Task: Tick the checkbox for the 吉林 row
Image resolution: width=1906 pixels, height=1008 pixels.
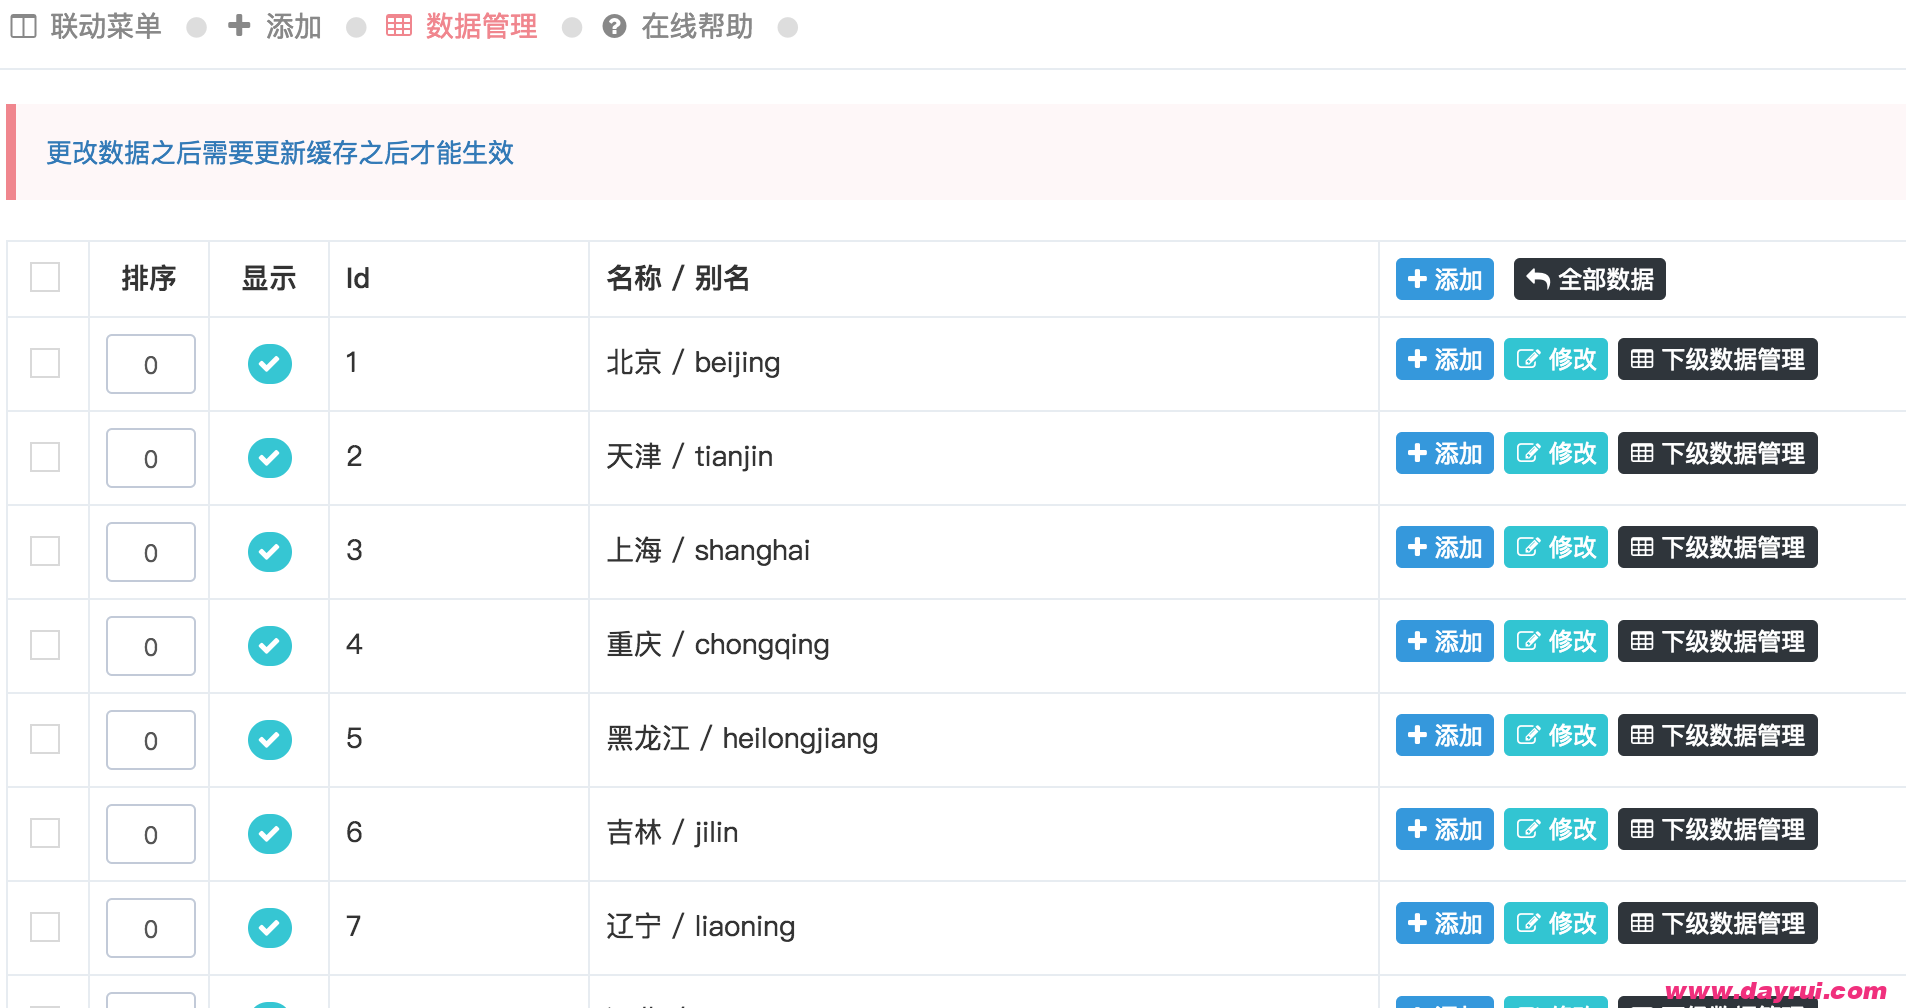Action: tap(45, 833)
